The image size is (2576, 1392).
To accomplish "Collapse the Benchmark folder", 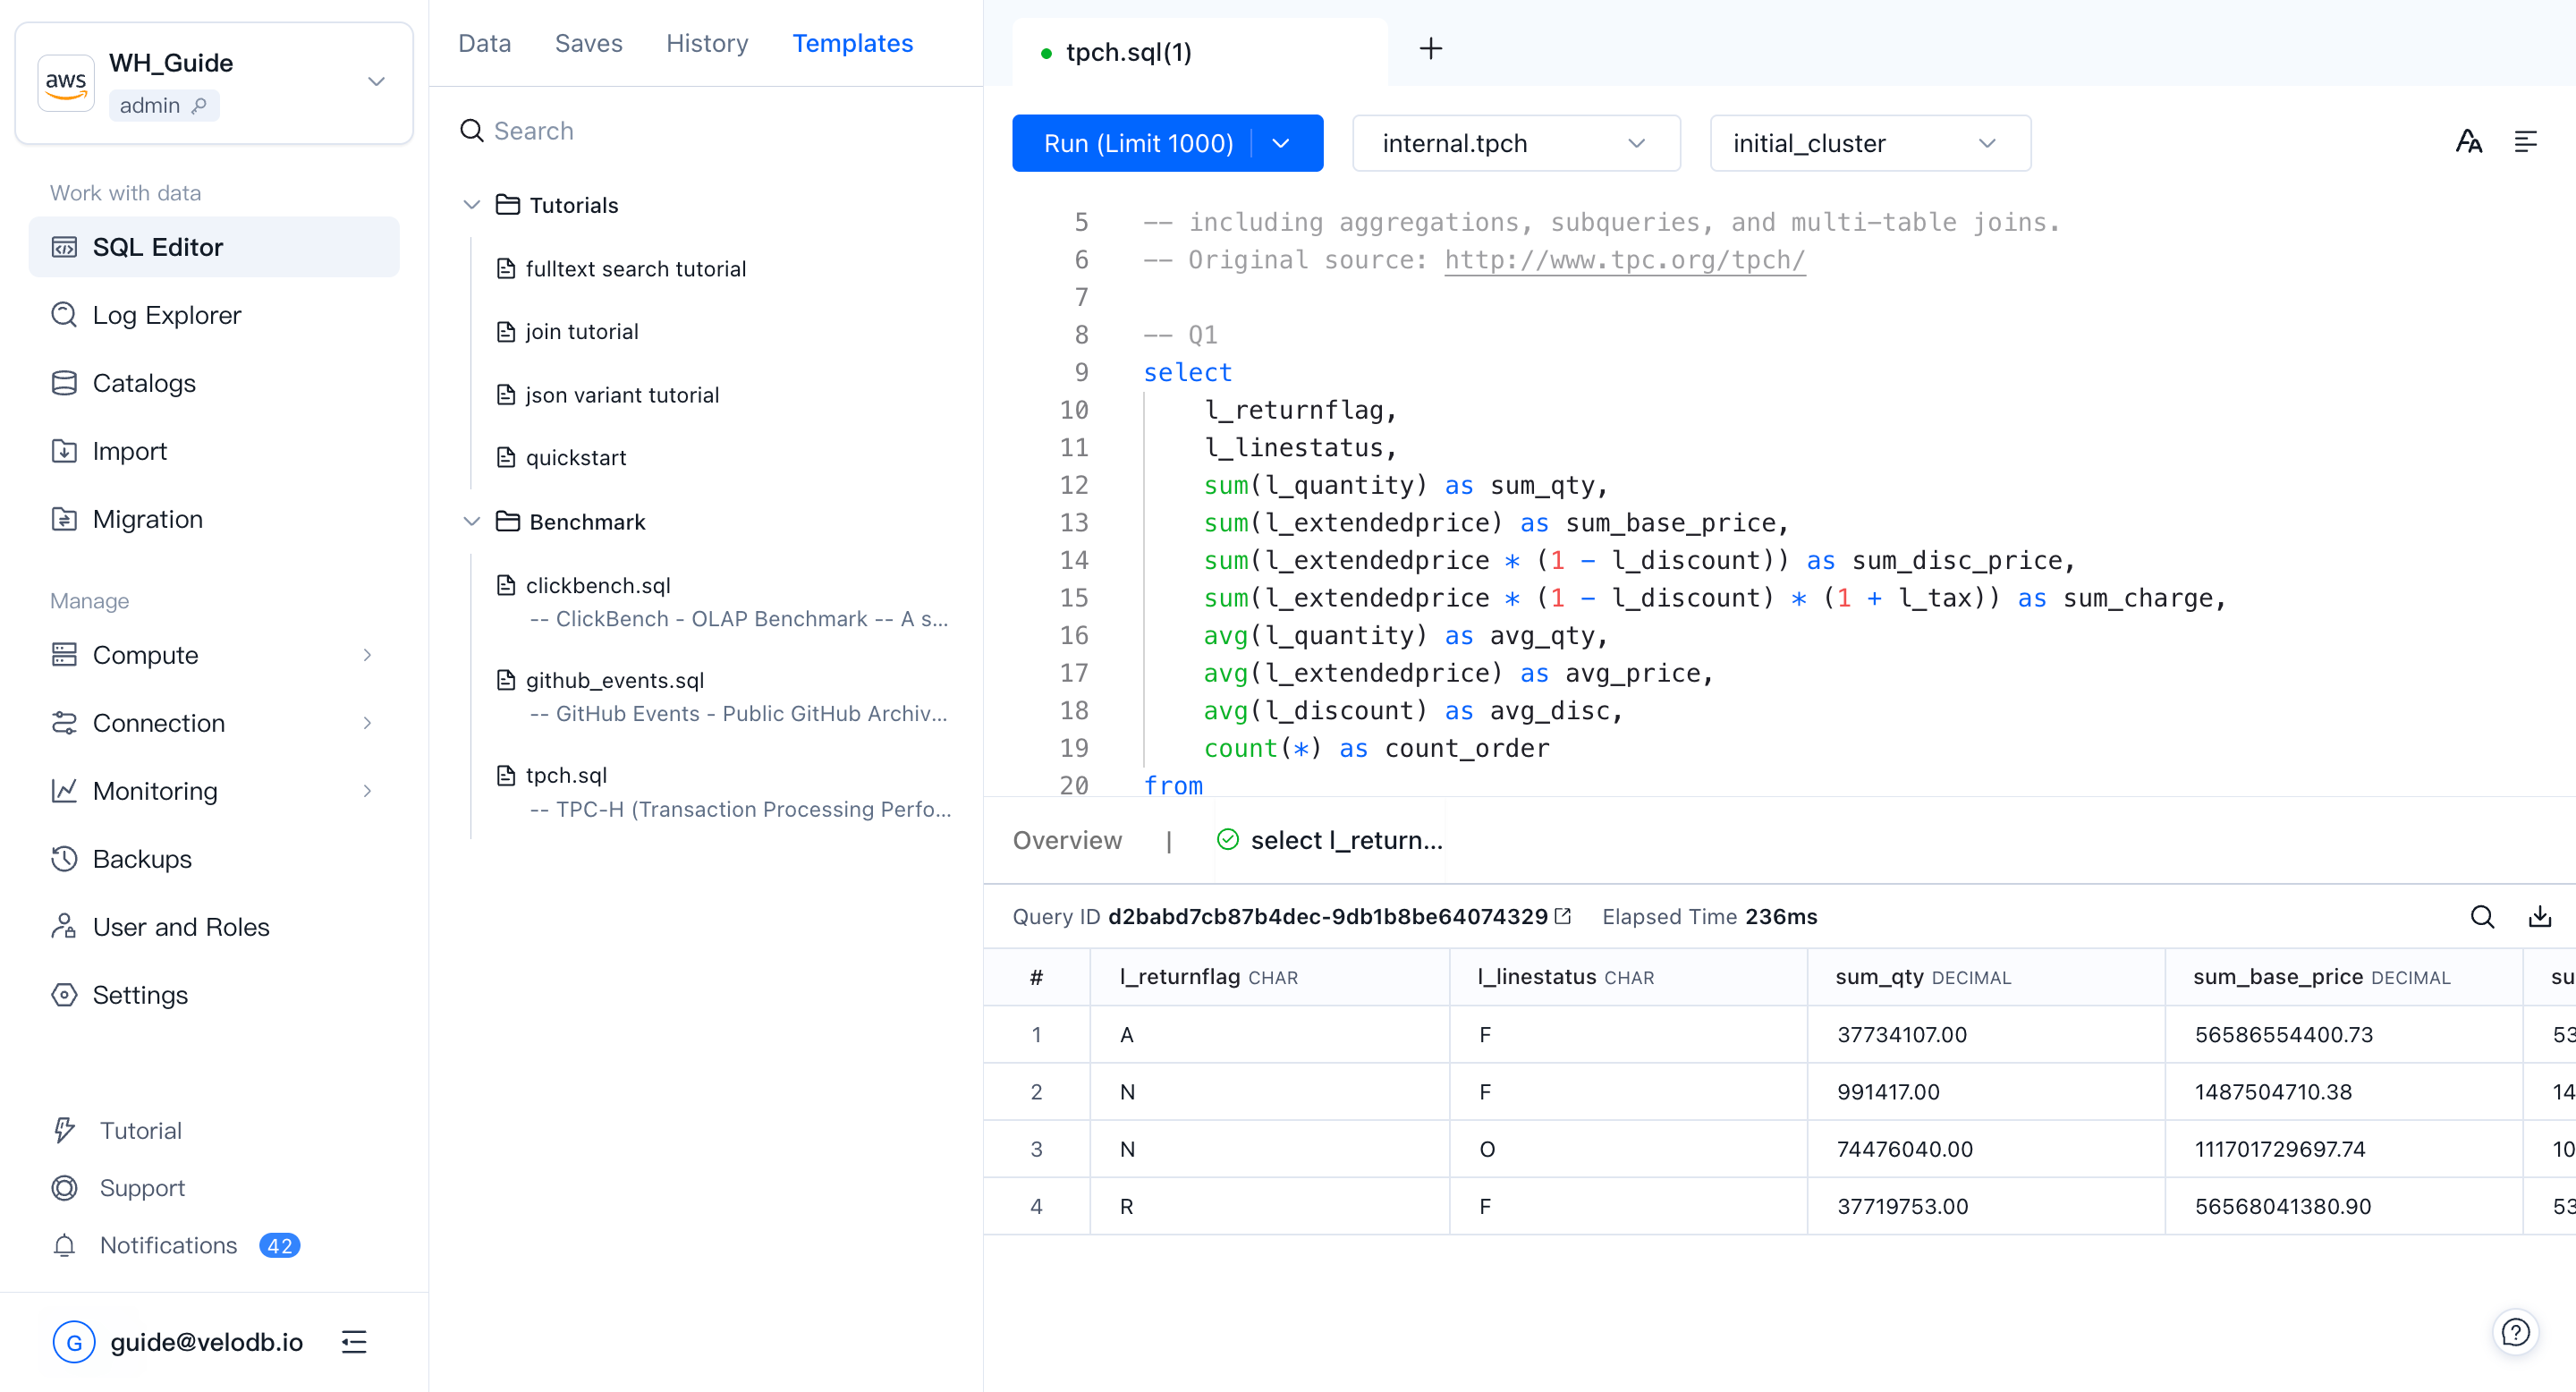I will tap(471, 521).
